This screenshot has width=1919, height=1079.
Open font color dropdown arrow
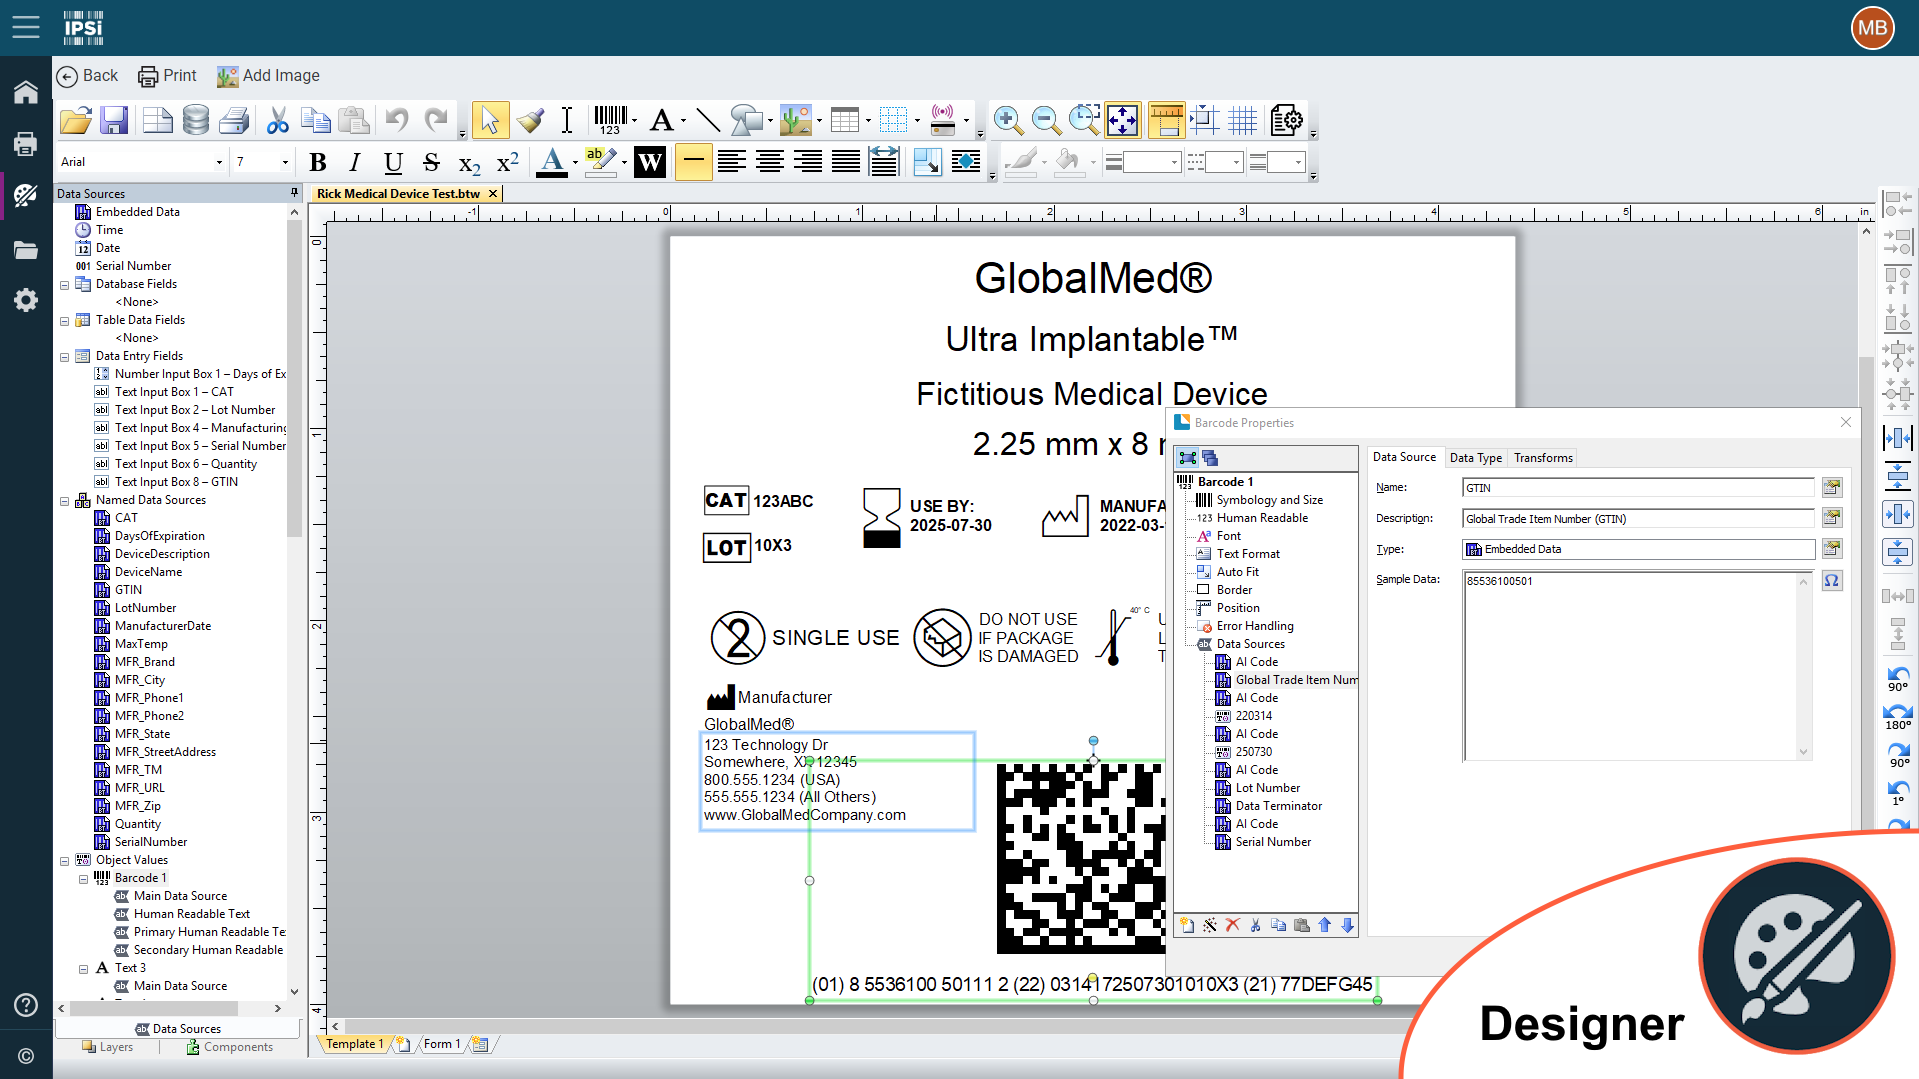pyautogui.click(x=575, y=163)
